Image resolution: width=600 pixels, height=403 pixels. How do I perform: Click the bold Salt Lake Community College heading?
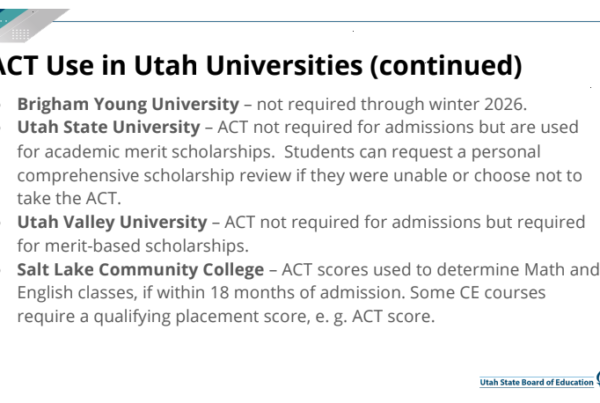[140, 269]
